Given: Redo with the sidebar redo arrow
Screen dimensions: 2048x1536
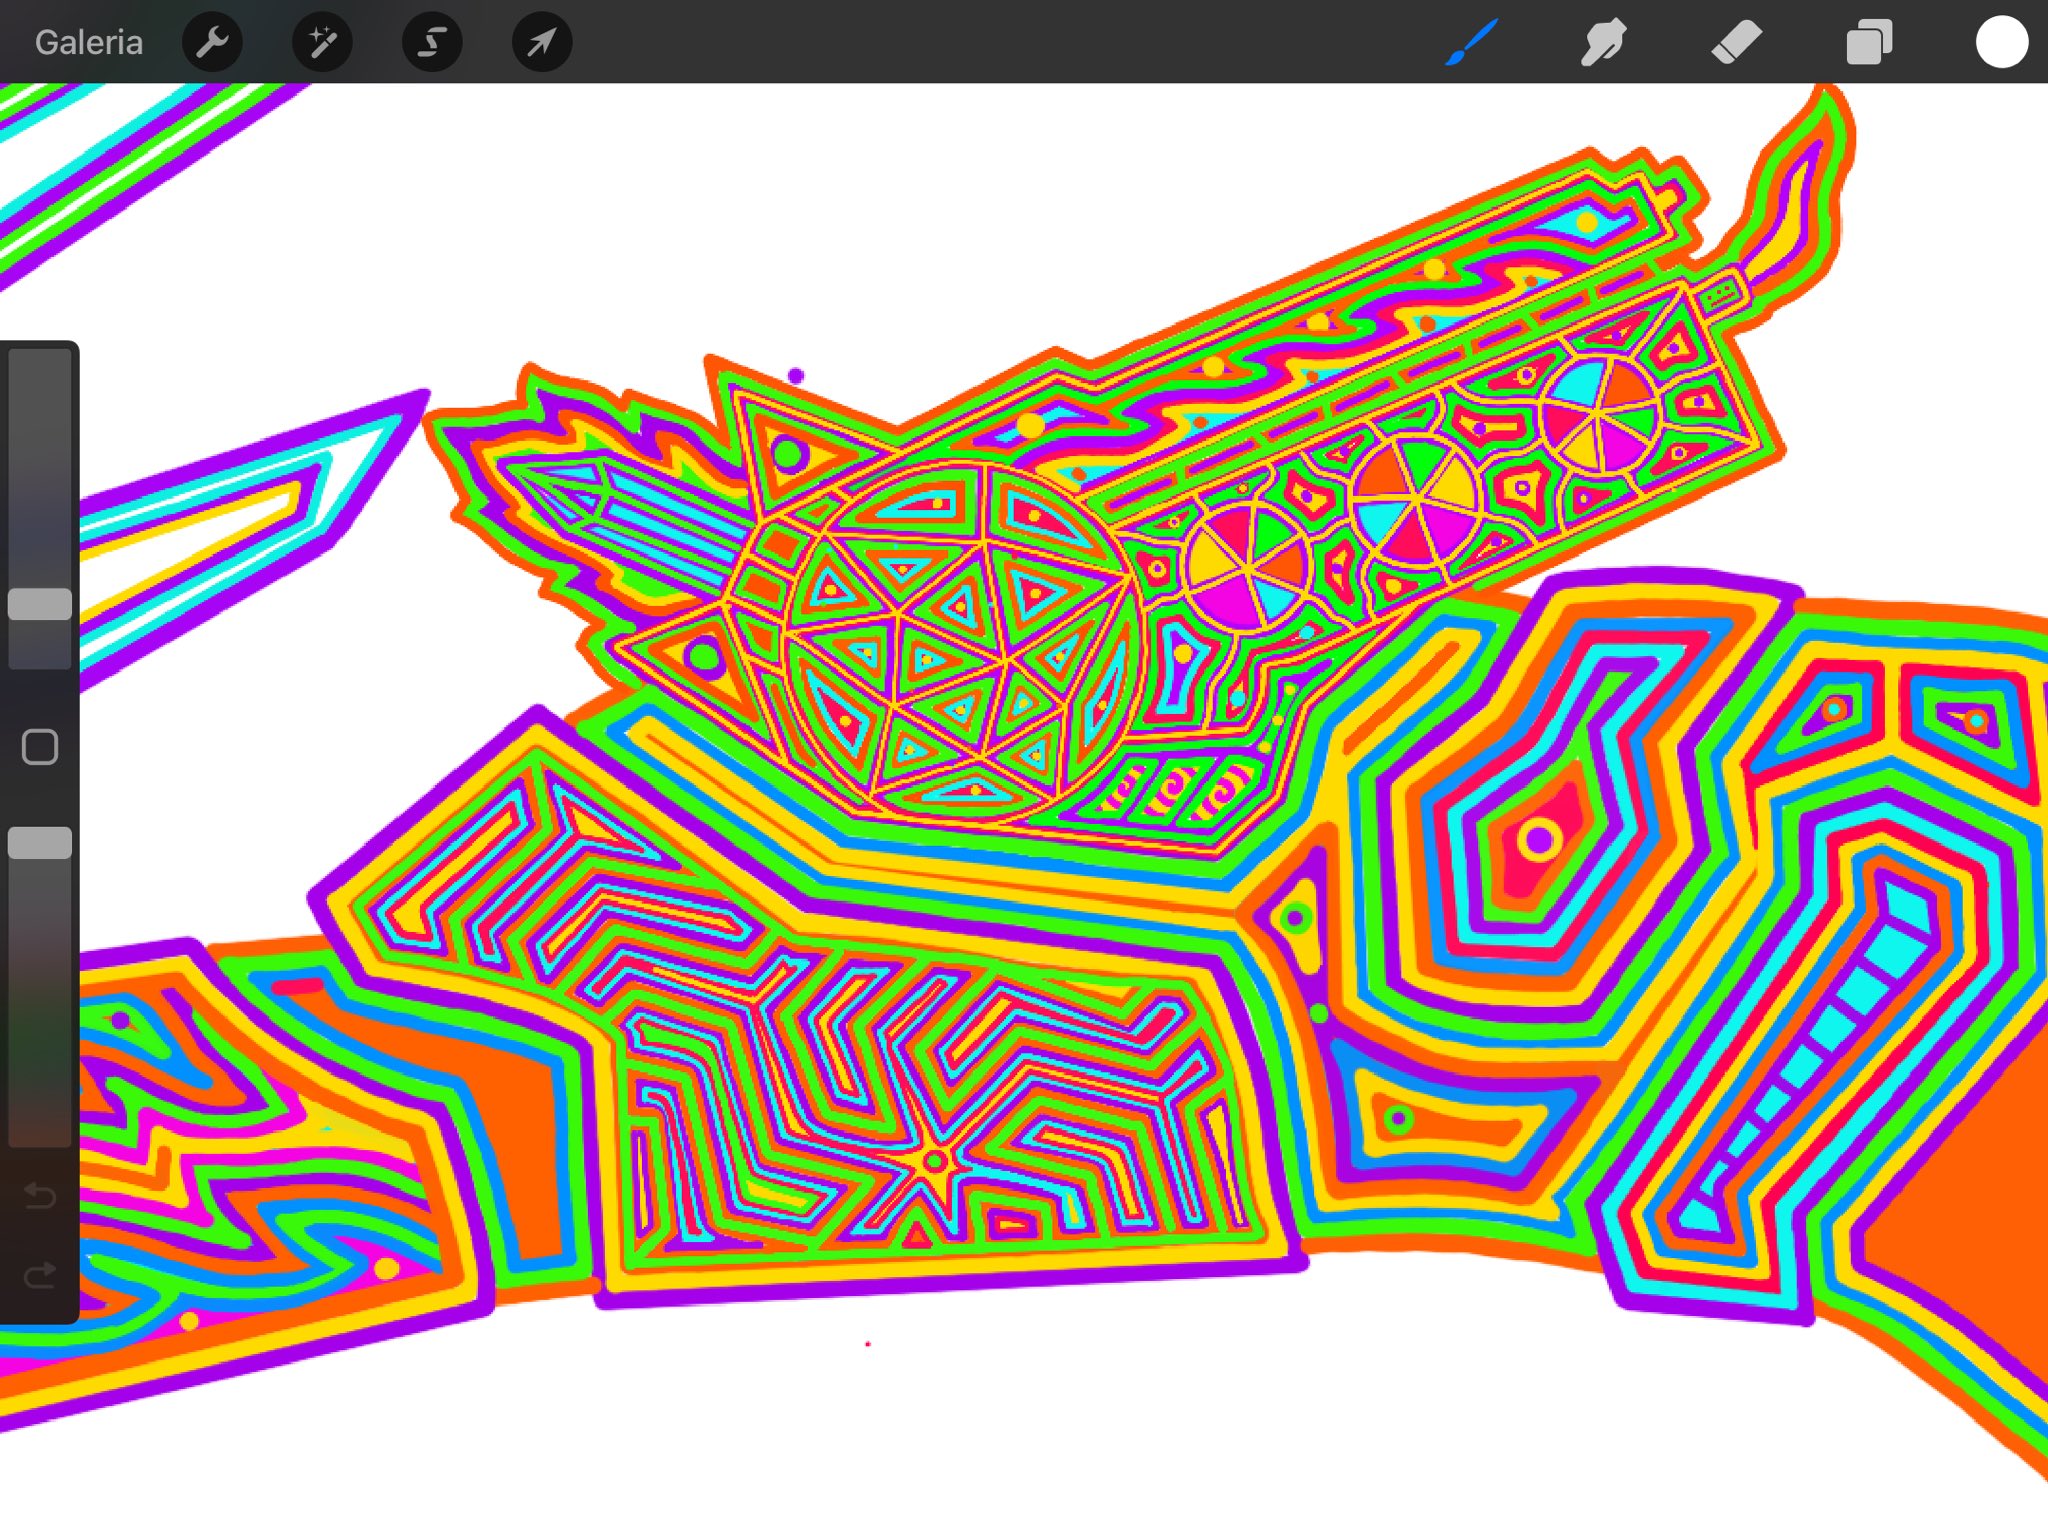Looking at the screenshot, I should (x=40, y=1275).
